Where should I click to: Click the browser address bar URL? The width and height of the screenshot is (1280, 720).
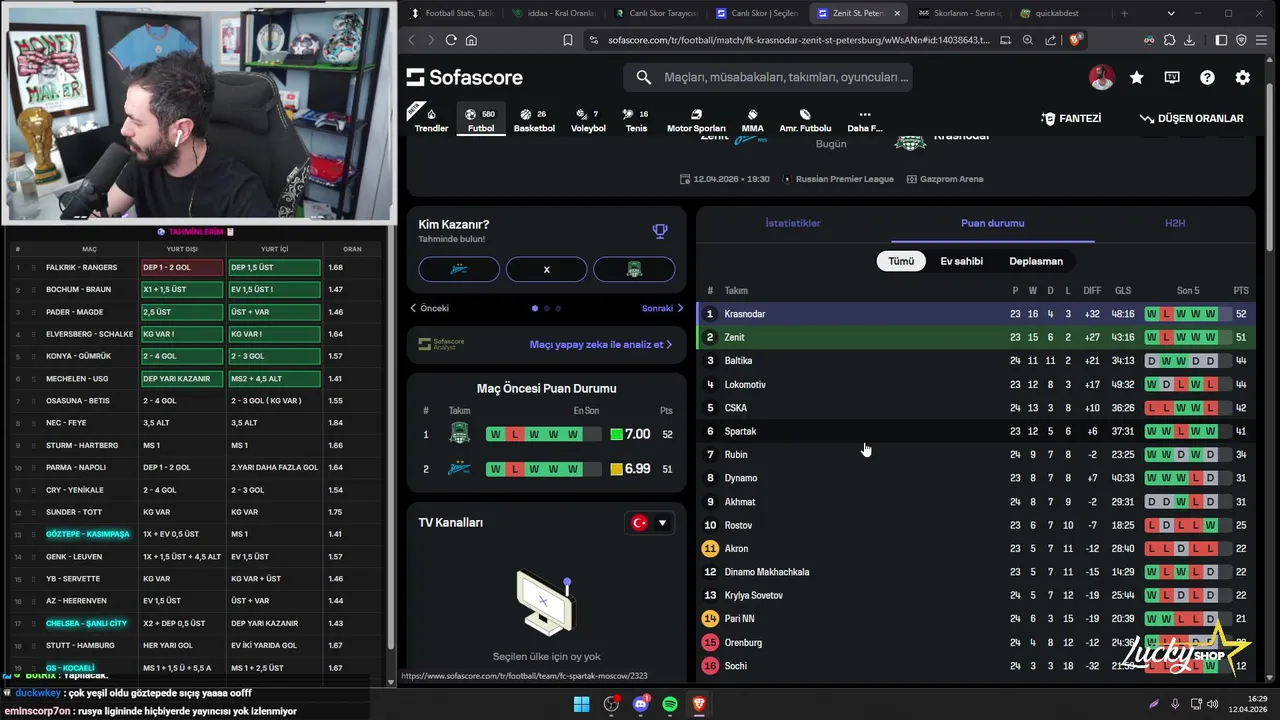point(798,40)
